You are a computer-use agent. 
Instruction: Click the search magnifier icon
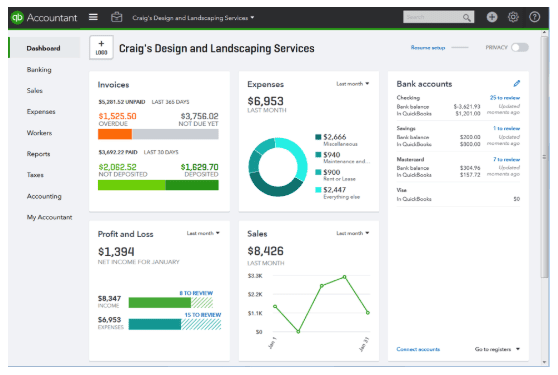coord(466,17)
